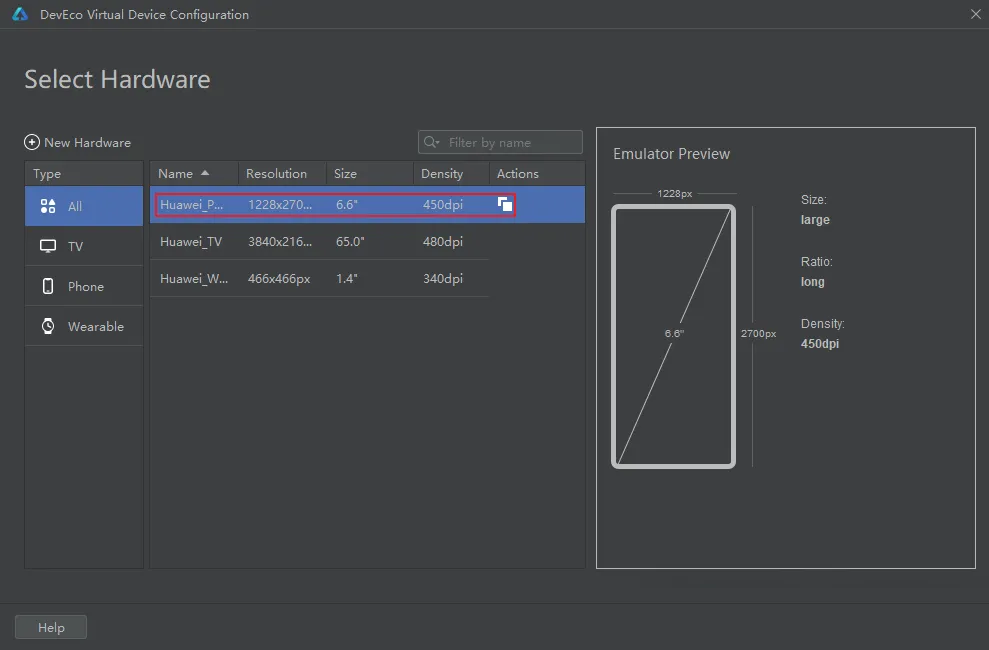Click the phone outline emulator preview
Screen dimensions: 989x650
tap(674, 336)
